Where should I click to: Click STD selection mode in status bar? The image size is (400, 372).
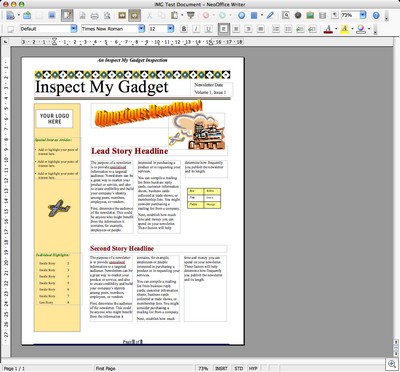coord(239,368)
